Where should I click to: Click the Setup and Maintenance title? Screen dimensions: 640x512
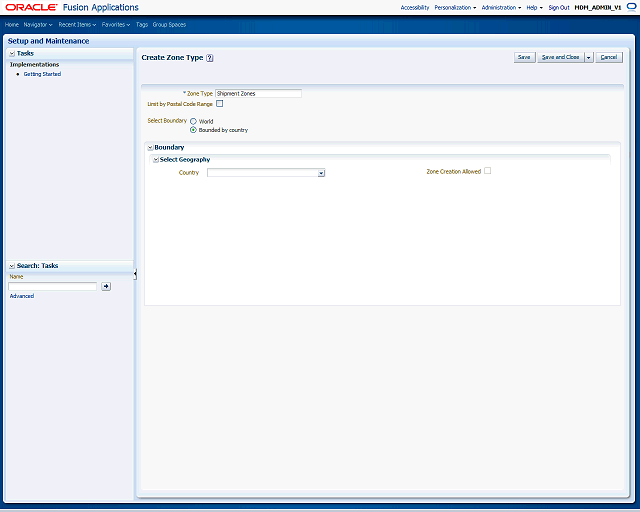pyautogui.click(x=48, y=41)
